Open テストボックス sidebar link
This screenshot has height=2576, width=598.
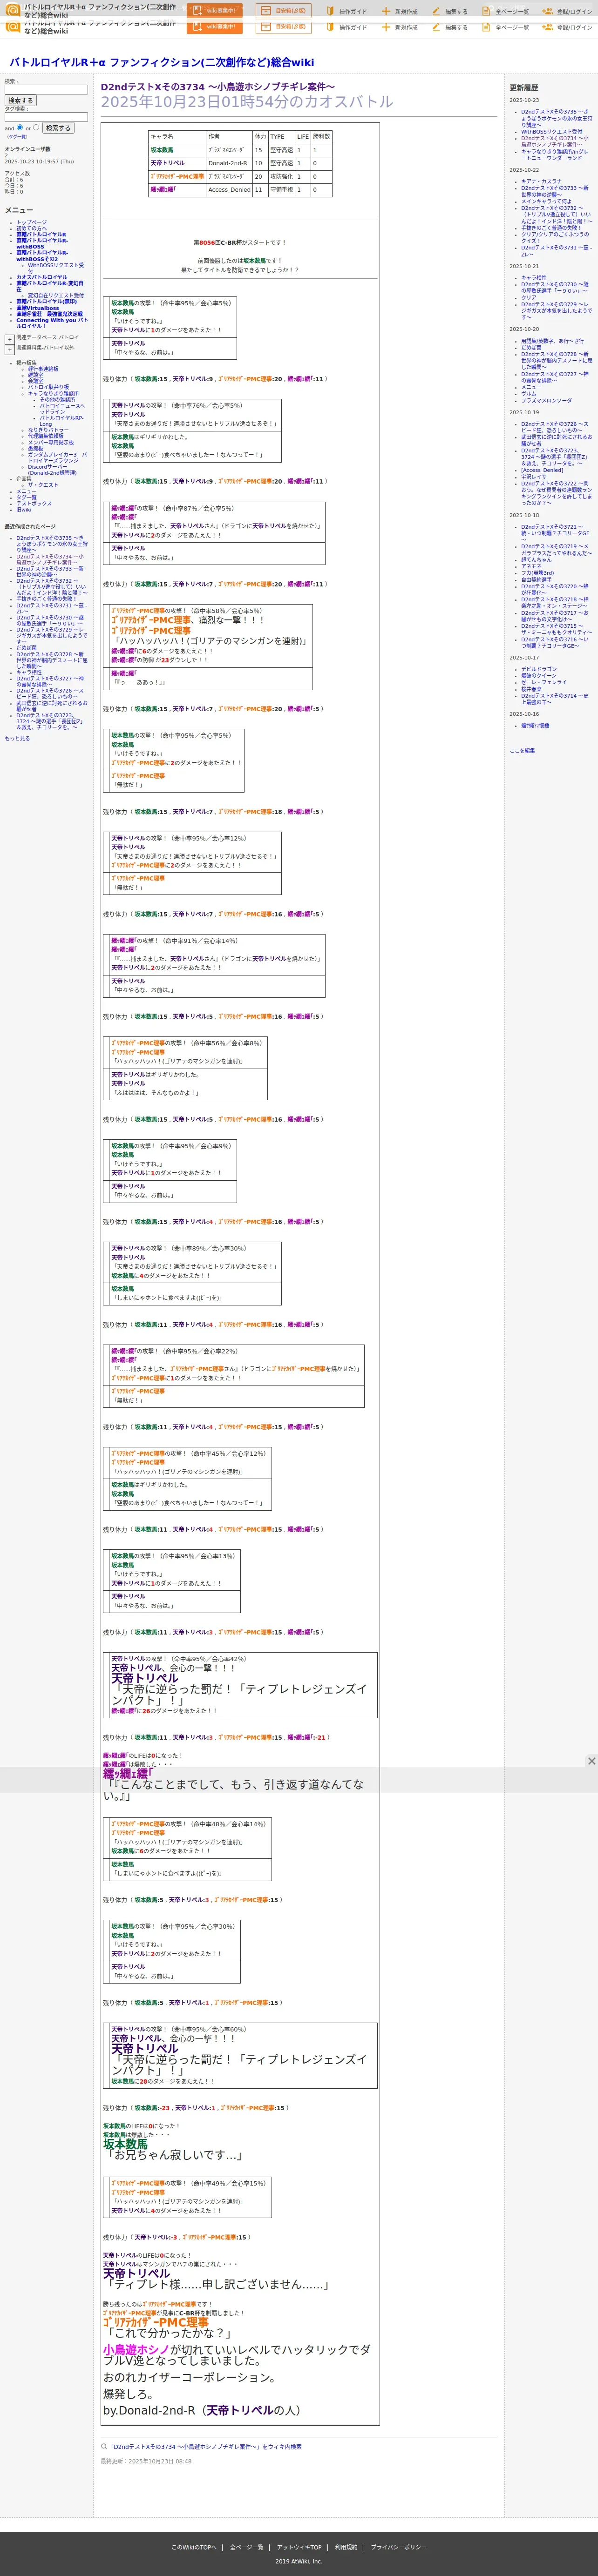(x=34, y=503)
